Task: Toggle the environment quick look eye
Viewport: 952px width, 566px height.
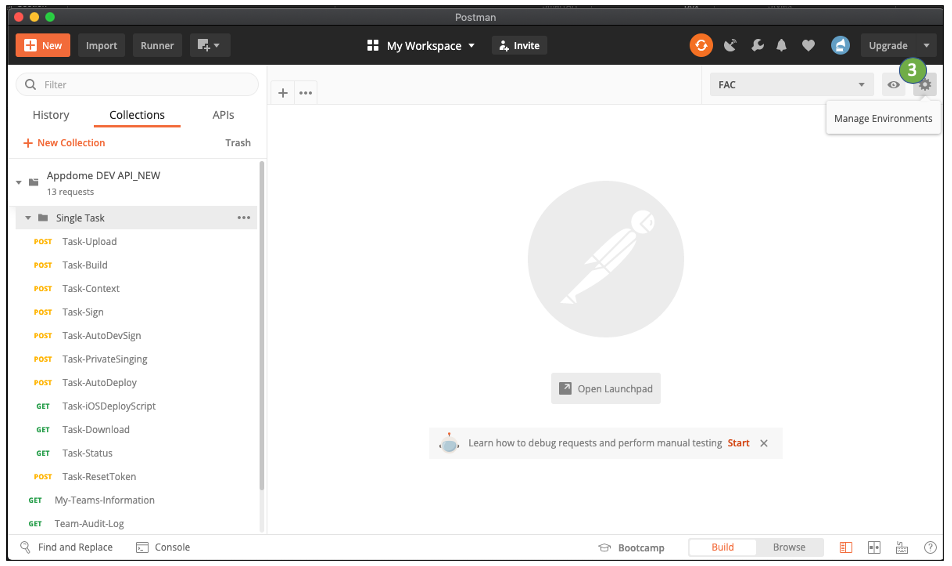Action: tap(893, 85)
